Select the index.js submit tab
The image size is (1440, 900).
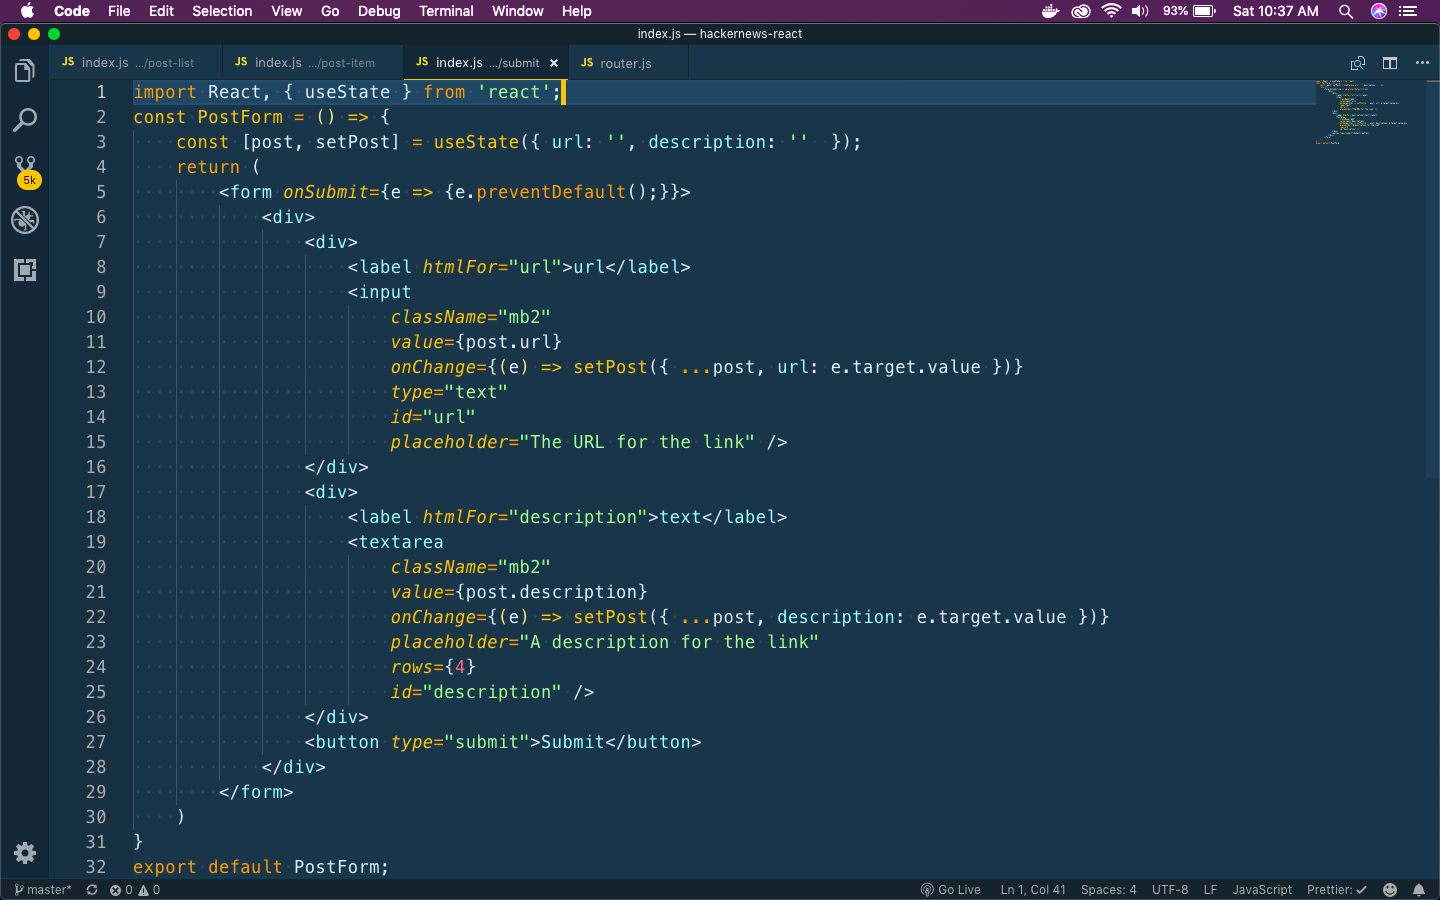(x=486, y=63)
